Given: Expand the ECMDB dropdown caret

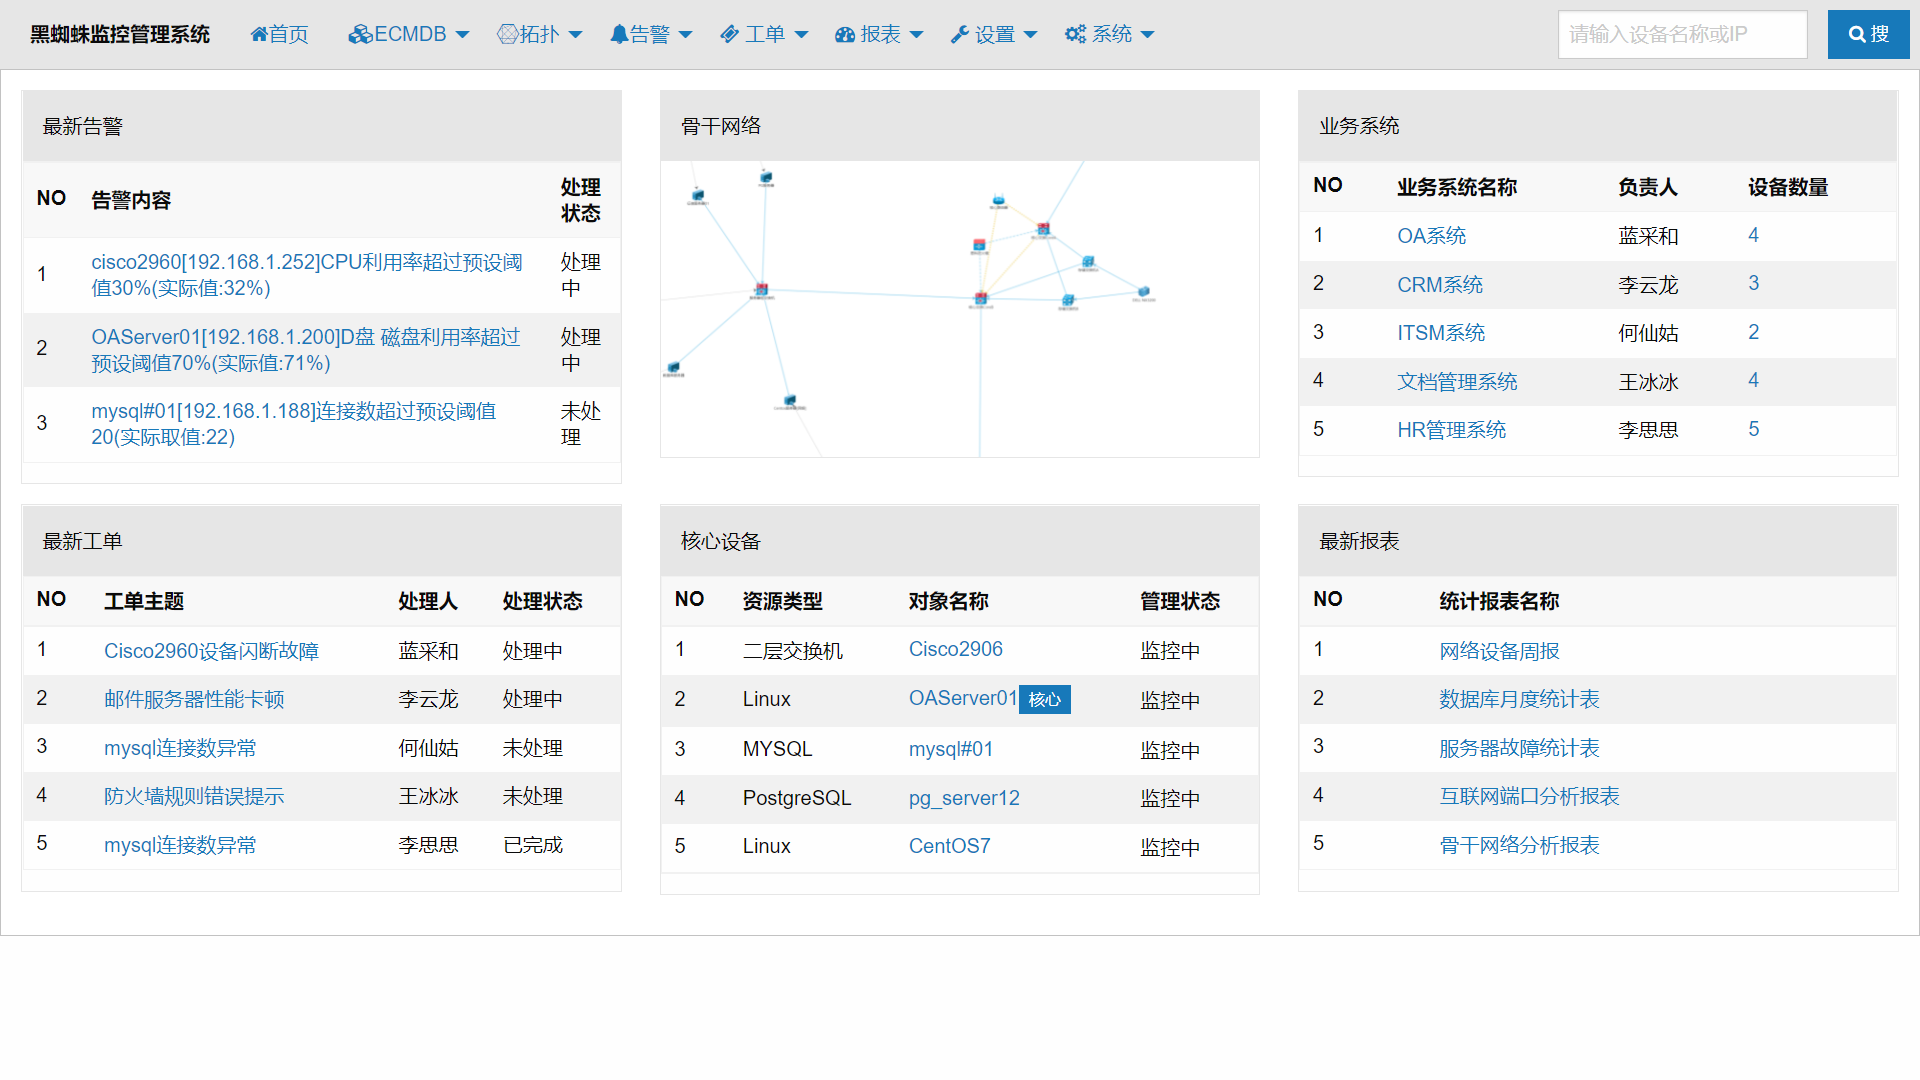Looking at the screenshot, I should pos(462,34).
